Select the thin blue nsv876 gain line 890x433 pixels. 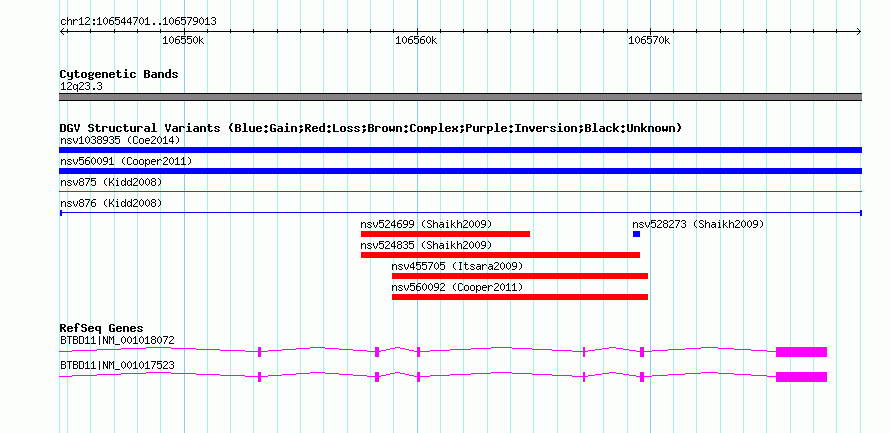460,213
